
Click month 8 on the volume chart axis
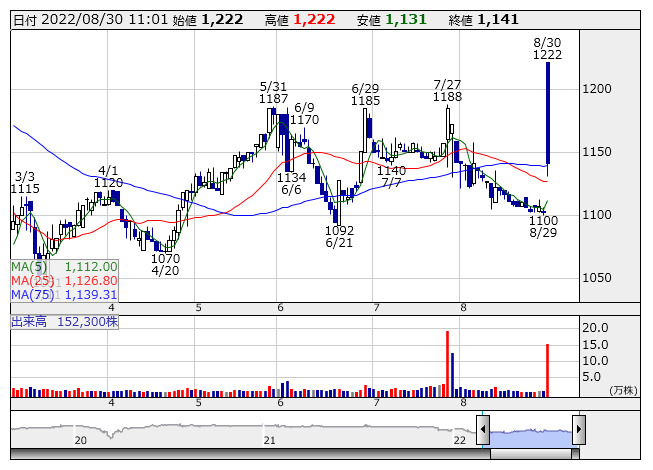[463, 403]
